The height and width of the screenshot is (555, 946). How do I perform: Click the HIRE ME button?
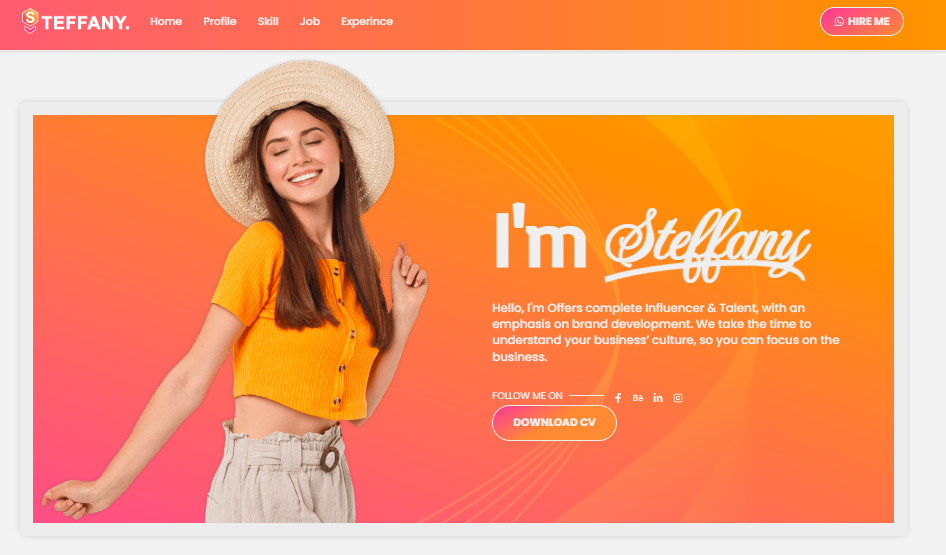pyautogui.click(x=862, y=22)
